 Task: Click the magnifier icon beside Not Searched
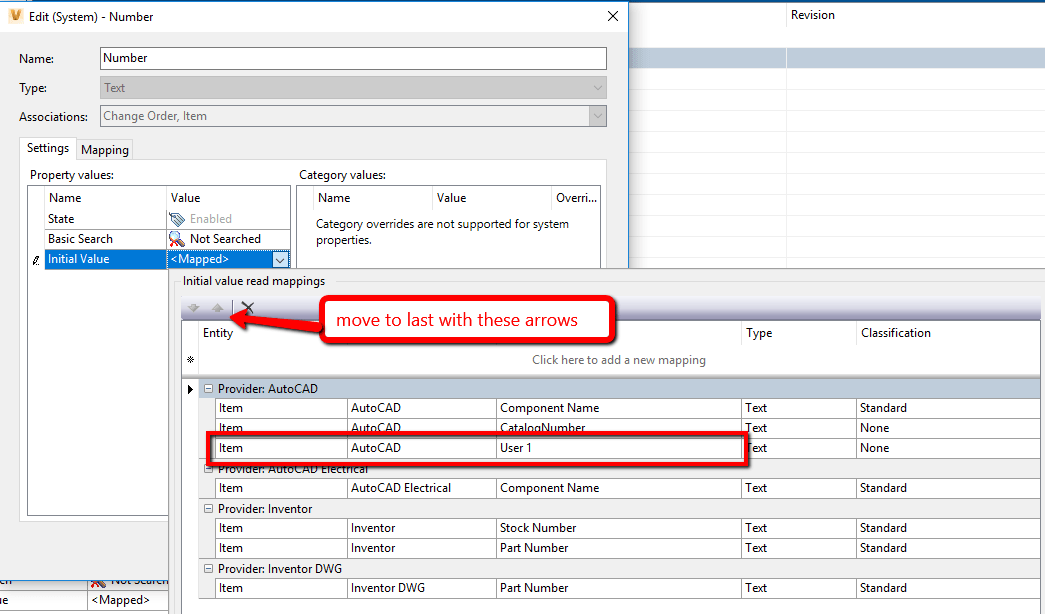(177, 238)
